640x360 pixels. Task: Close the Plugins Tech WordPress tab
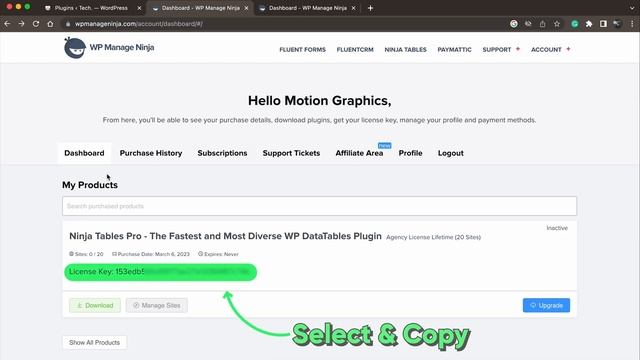tap(139, 8)
